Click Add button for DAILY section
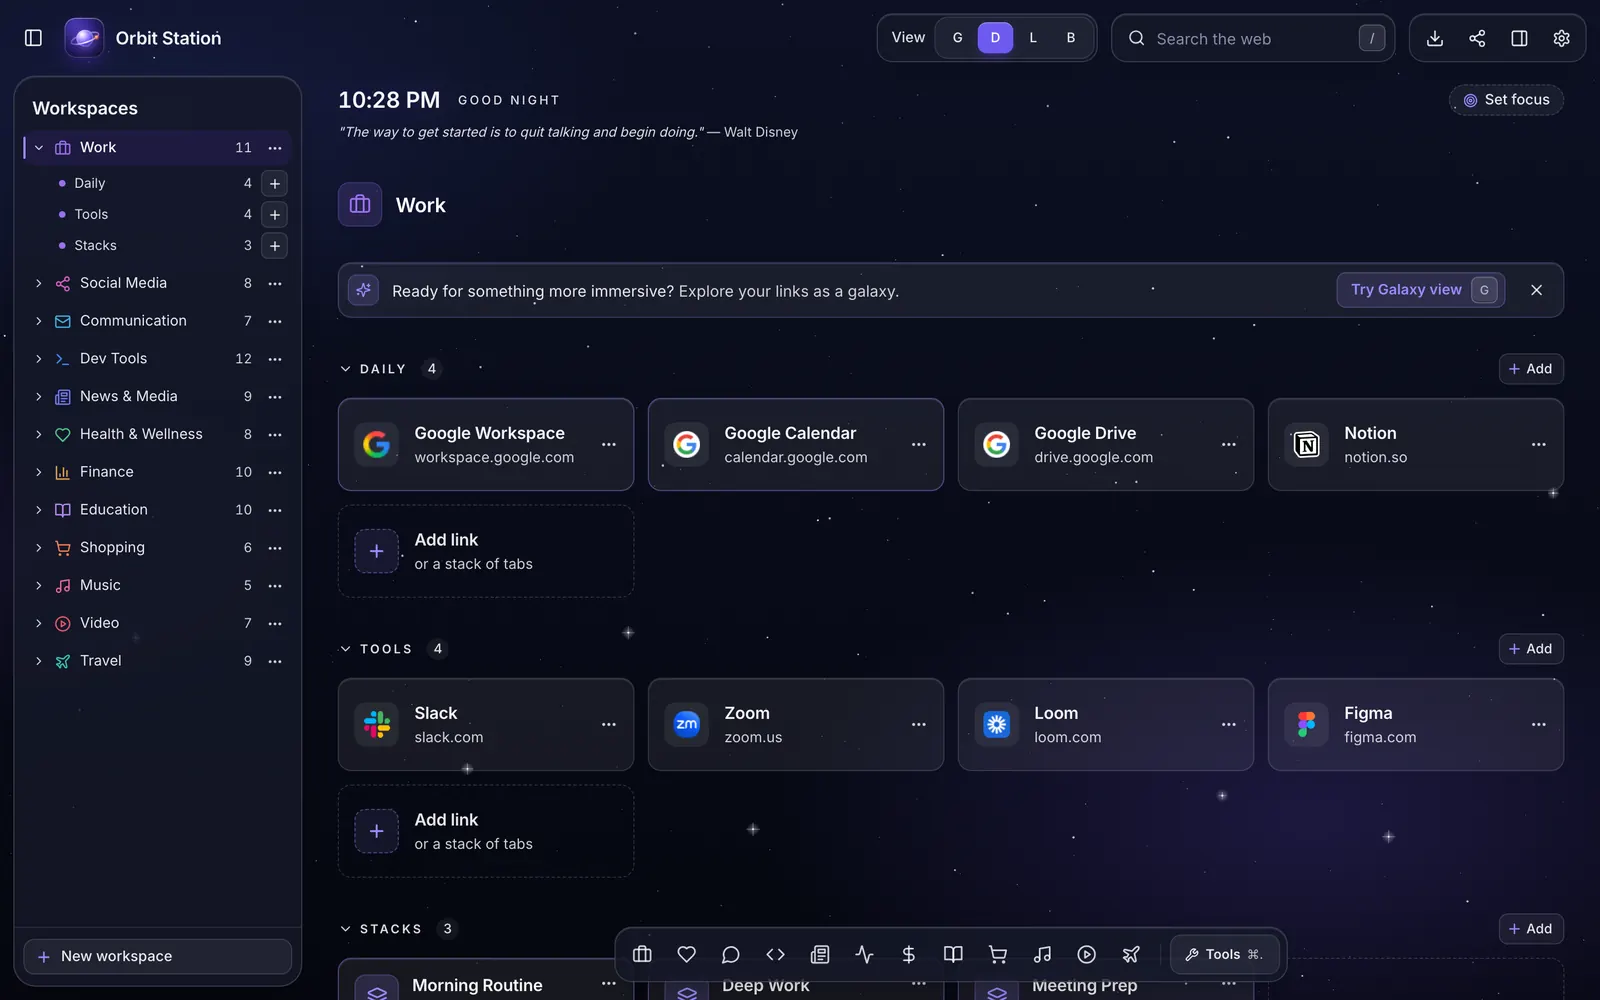Image resolution: width=1600 pixels, height=1000 pixels. tap(1531, 369)
